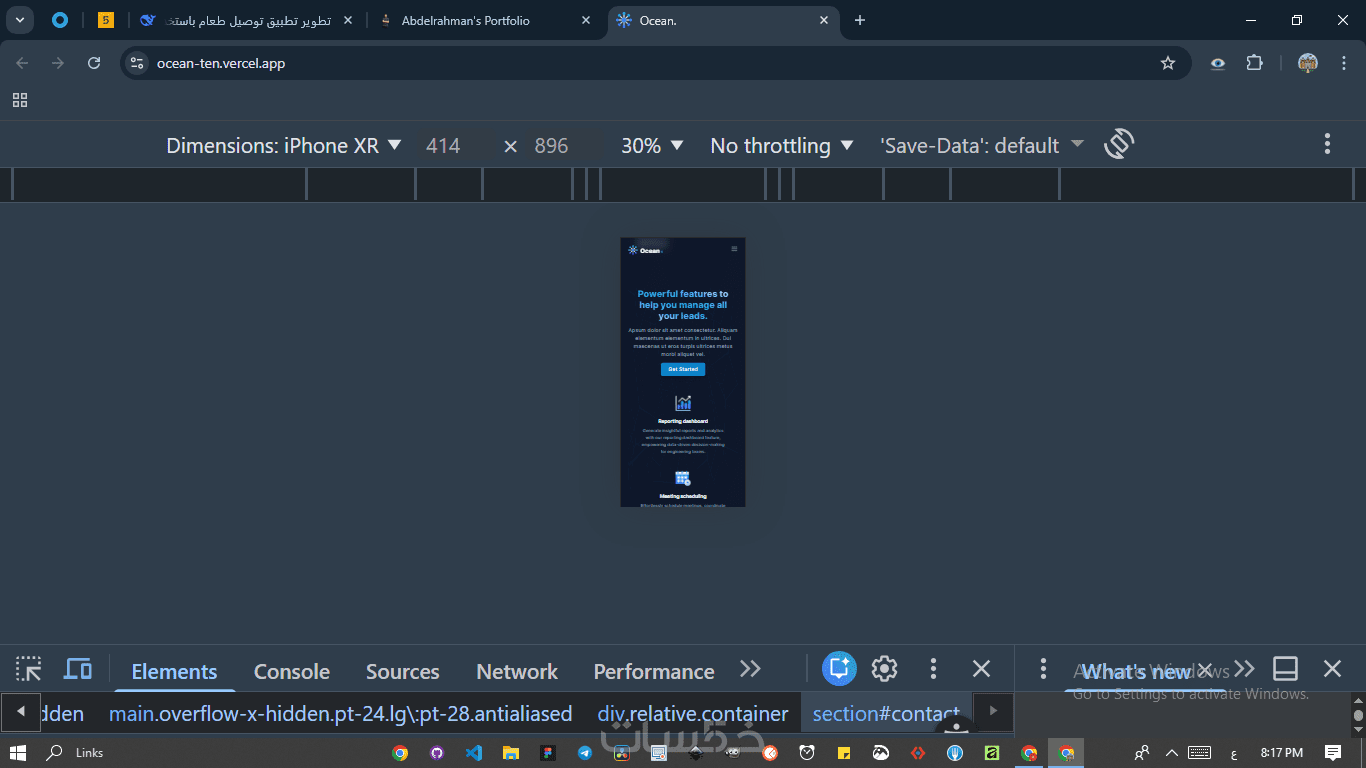Open the Windows Start menu

pyautogui.click(x=17, y=753)
